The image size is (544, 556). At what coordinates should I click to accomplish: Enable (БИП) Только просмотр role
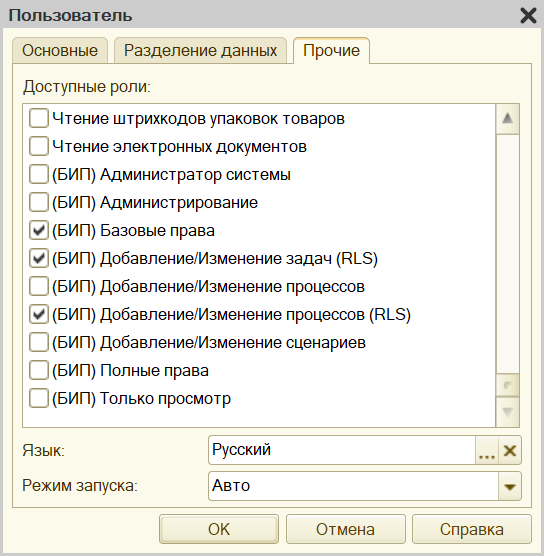39,398
